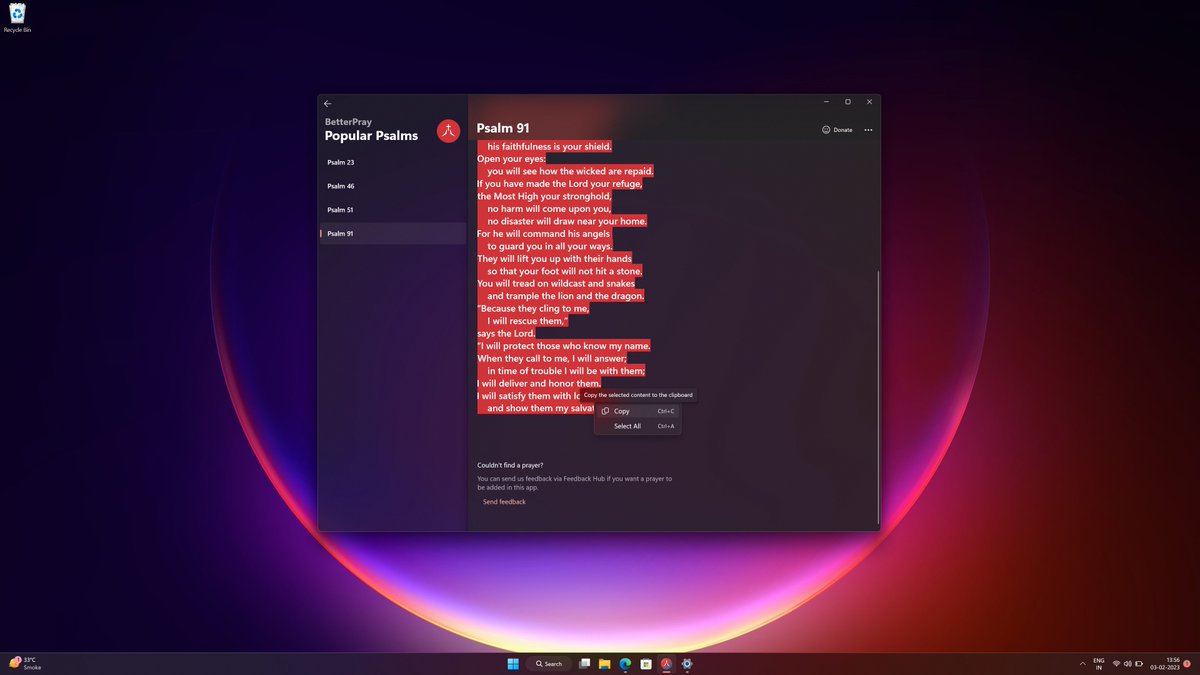Image resolution: width=1200 pixels, height=675 pixels.
Task: Choose Select All from the context menu
Action: click(x=637, y=426)
